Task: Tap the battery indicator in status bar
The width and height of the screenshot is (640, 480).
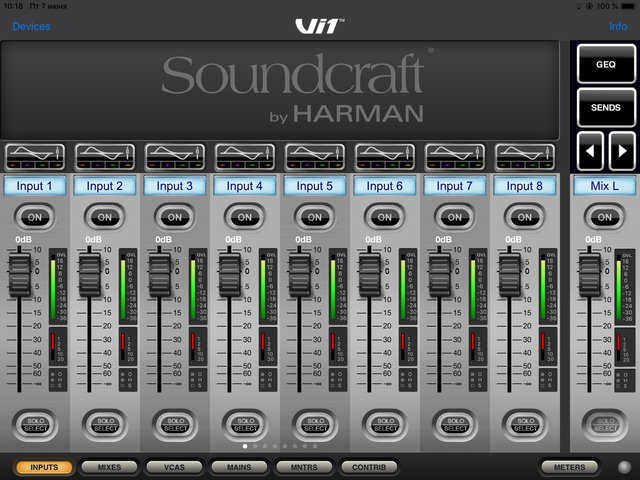Action: click(x=629, y=6)
